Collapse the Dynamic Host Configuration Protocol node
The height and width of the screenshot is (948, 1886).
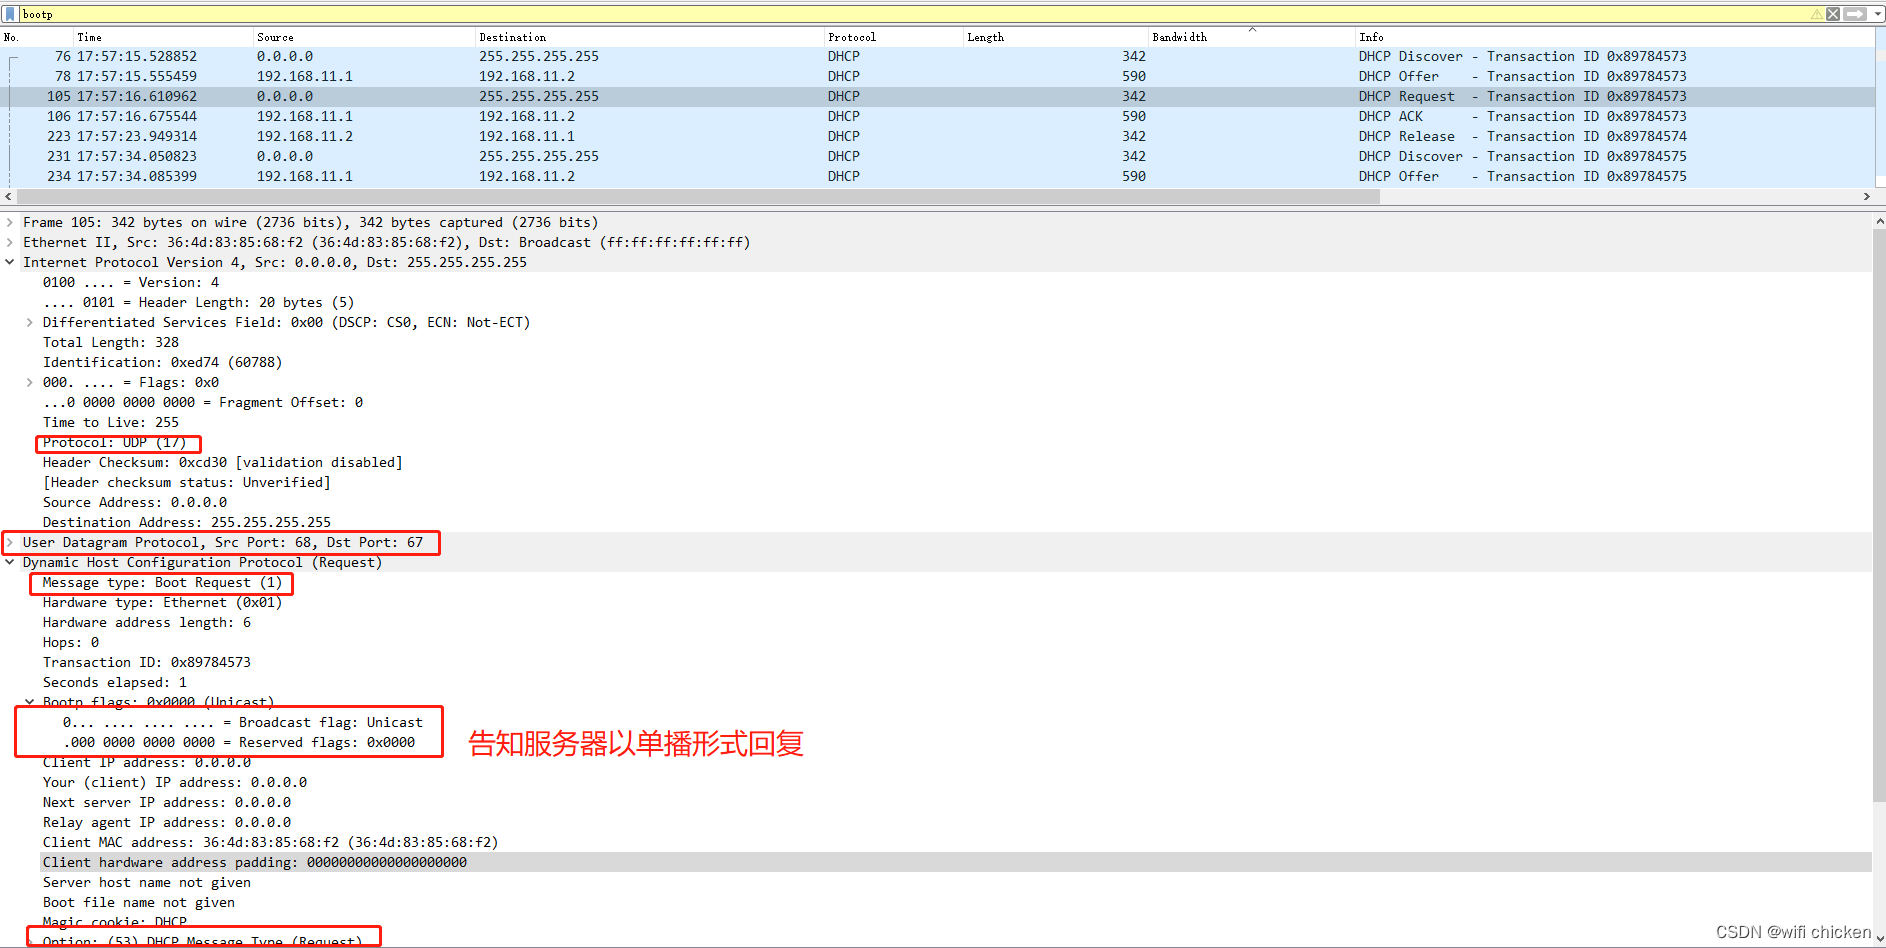(x=10, y=562)
